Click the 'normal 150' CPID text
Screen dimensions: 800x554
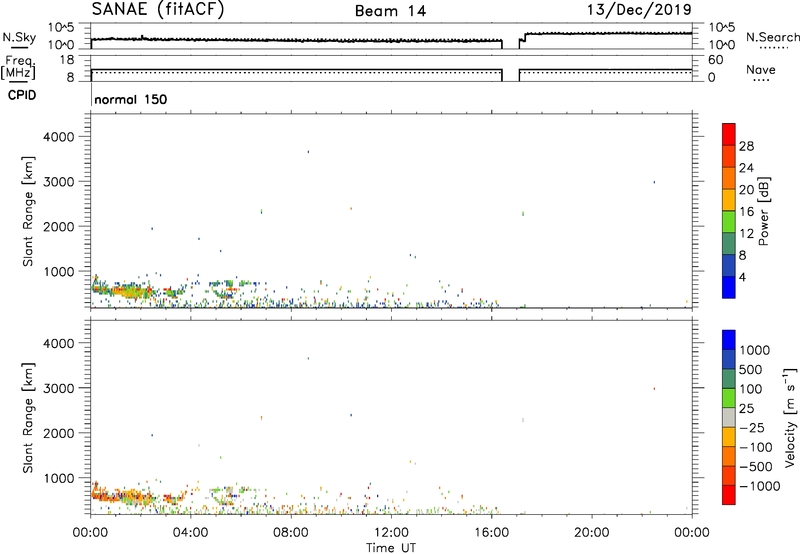click(131, 99)
